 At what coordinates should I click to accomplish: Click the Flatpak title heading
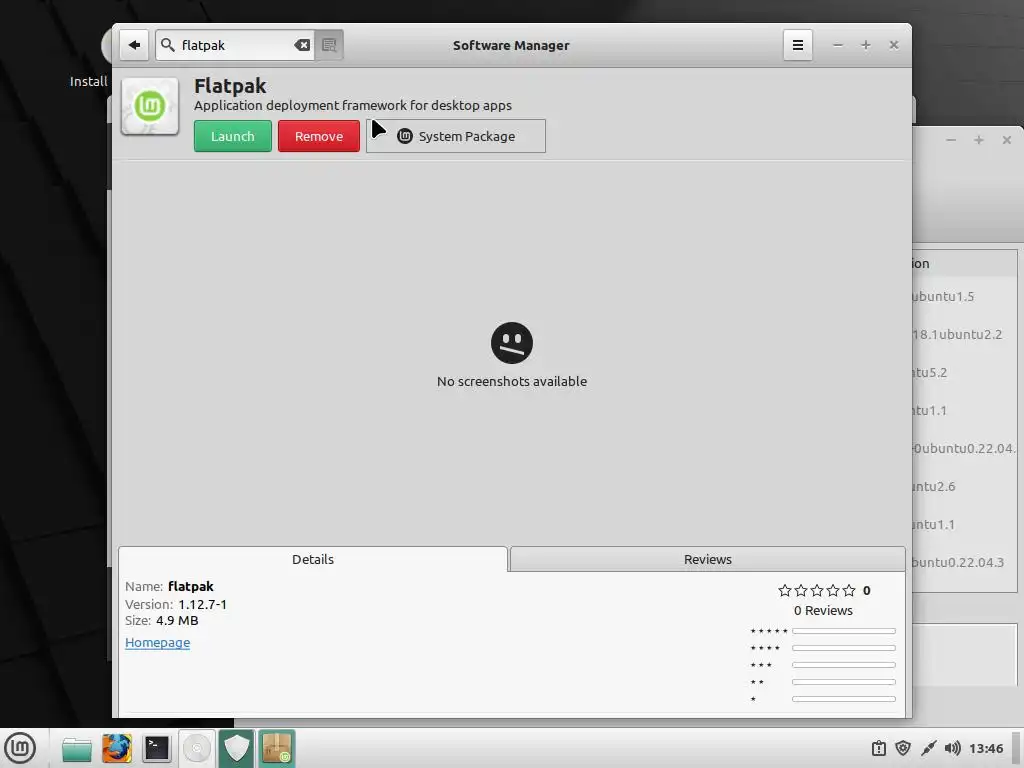230,86
